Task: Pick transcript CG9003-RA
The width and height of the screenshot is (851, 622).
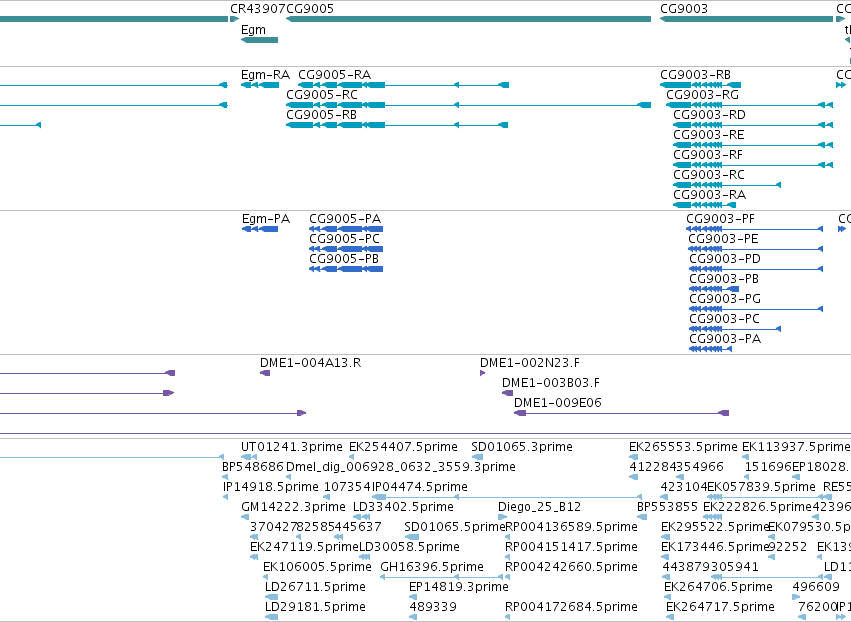Action: point(709,195)
